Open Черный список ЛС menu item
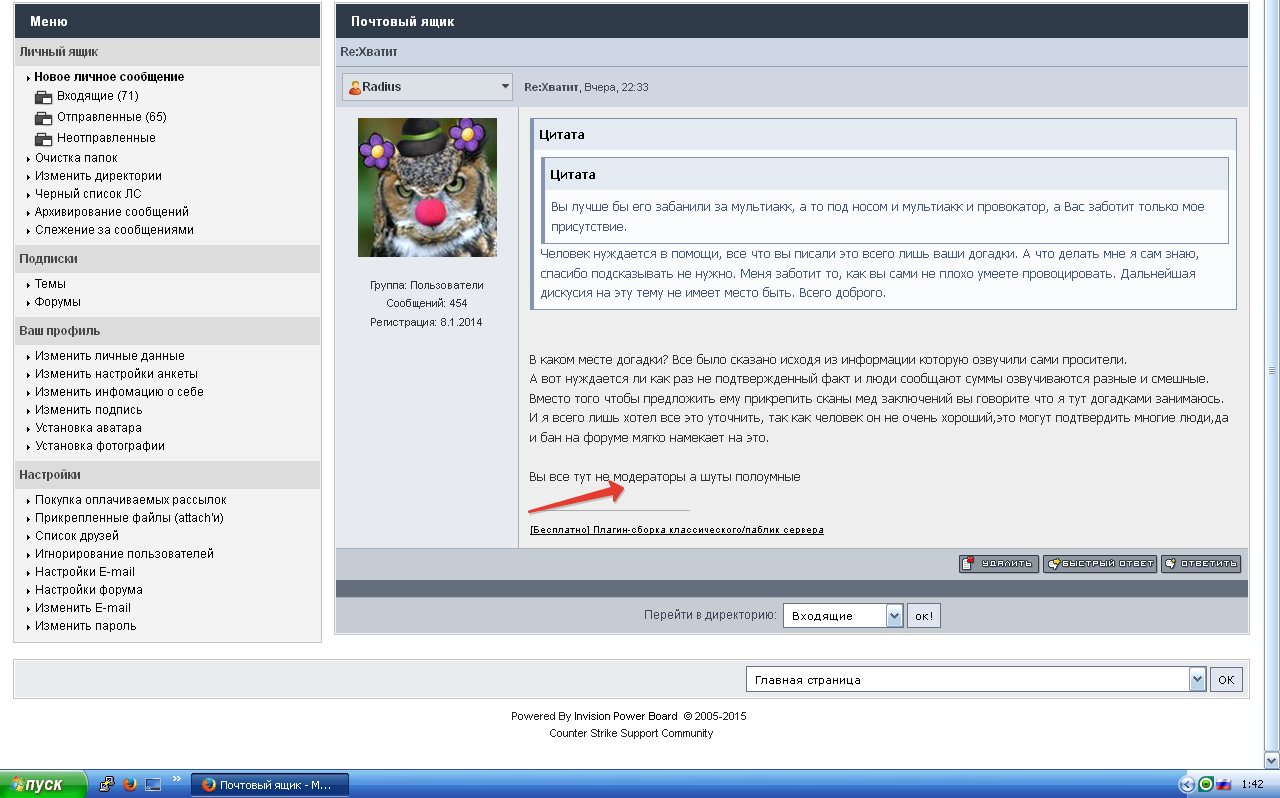Viewport: 1280px width, 798px height. [x=88, y=194]
